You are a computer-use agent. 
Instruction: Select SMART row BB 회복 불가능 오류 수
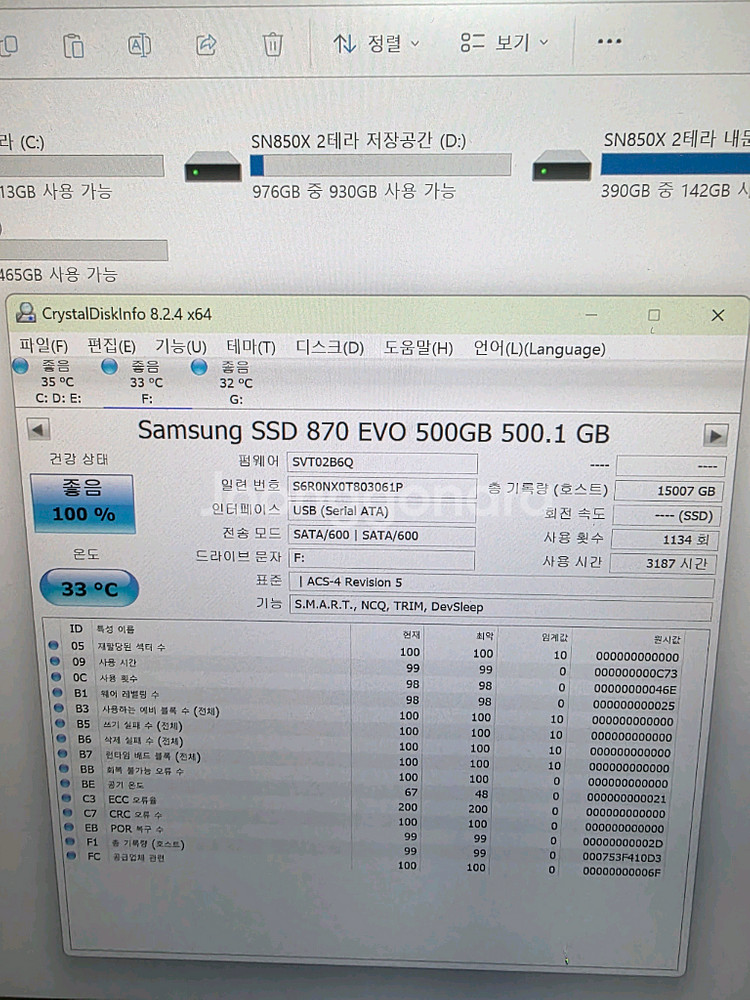362,775
